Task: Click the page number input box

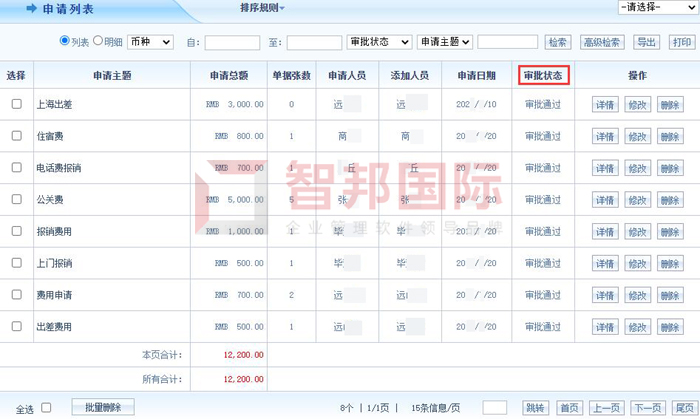Action: point(495,407)
